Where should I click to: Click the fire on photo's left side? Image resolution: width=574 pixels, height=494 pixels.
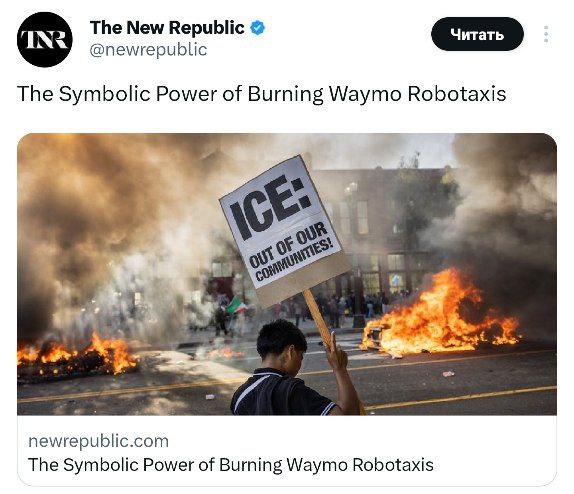[77, 356]
